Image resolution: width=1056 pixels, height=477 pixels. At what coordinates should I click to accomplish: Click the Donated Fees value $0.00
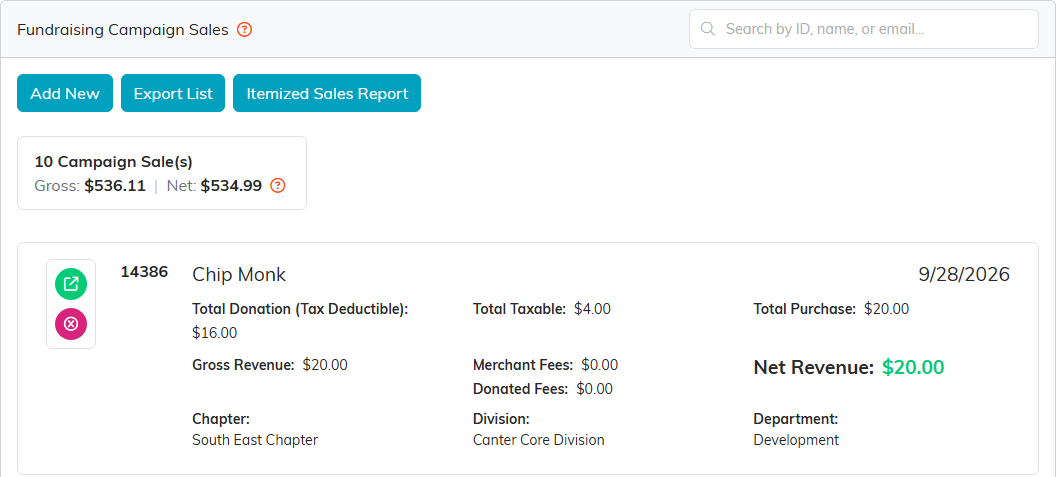595,389
